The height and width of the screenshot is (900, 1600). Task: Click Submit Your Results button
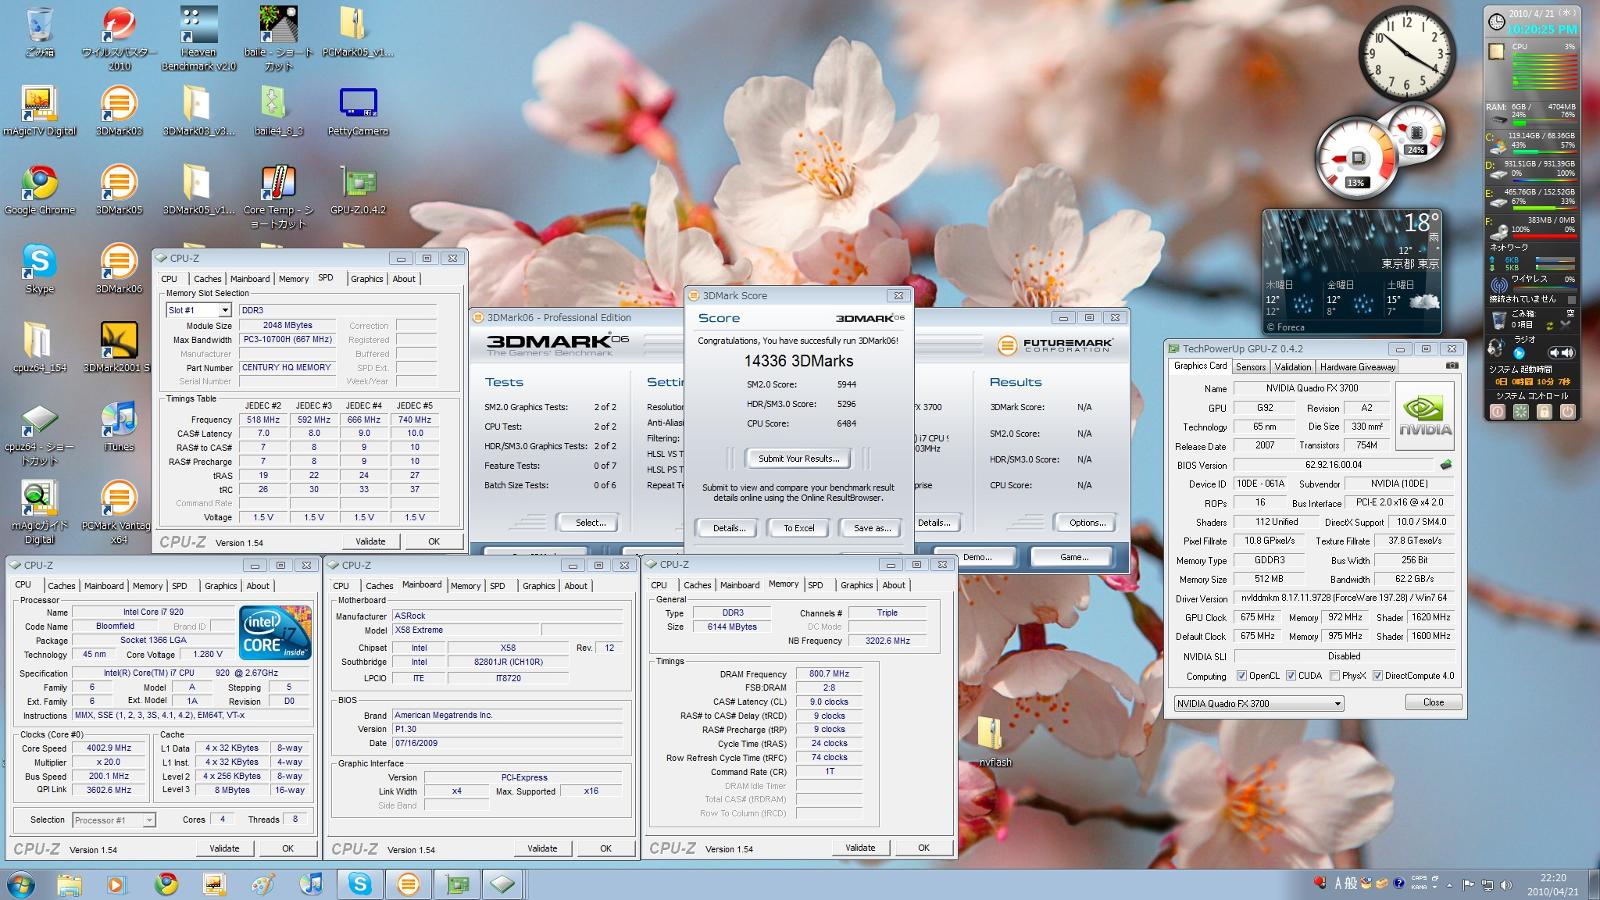click(798, 458)
